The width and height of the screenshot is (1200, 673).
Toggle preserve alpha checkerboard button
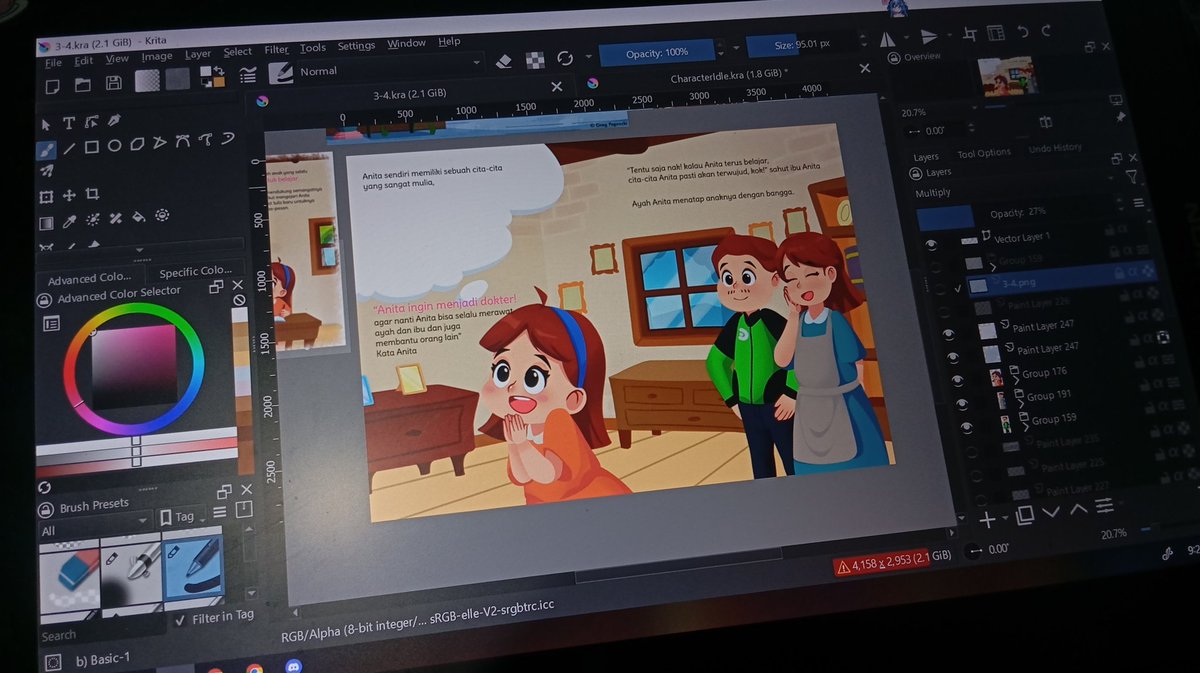coord(535,59)
